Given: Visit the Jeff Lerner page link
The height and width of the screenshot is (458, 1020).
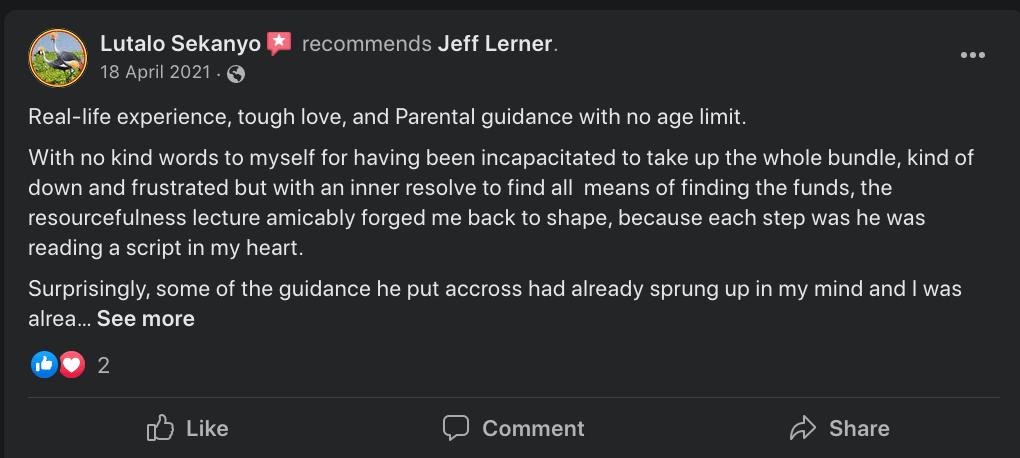Looking at the screenshot, I should tap(495, 44).
